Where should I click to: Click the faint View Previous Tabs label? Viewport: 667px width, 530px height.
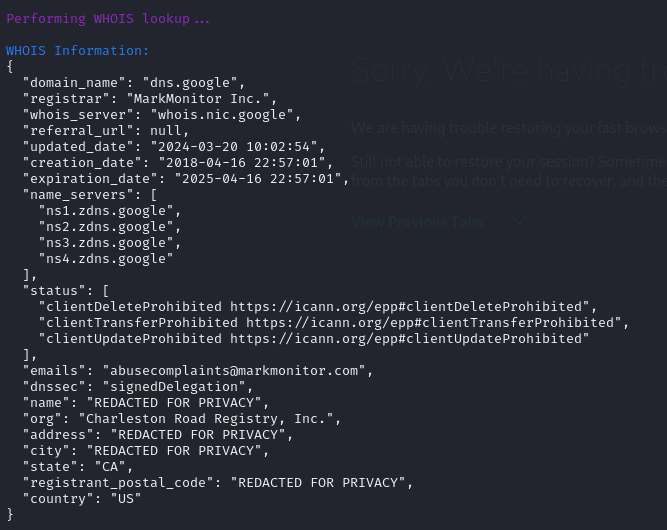[x=417, y=222]
